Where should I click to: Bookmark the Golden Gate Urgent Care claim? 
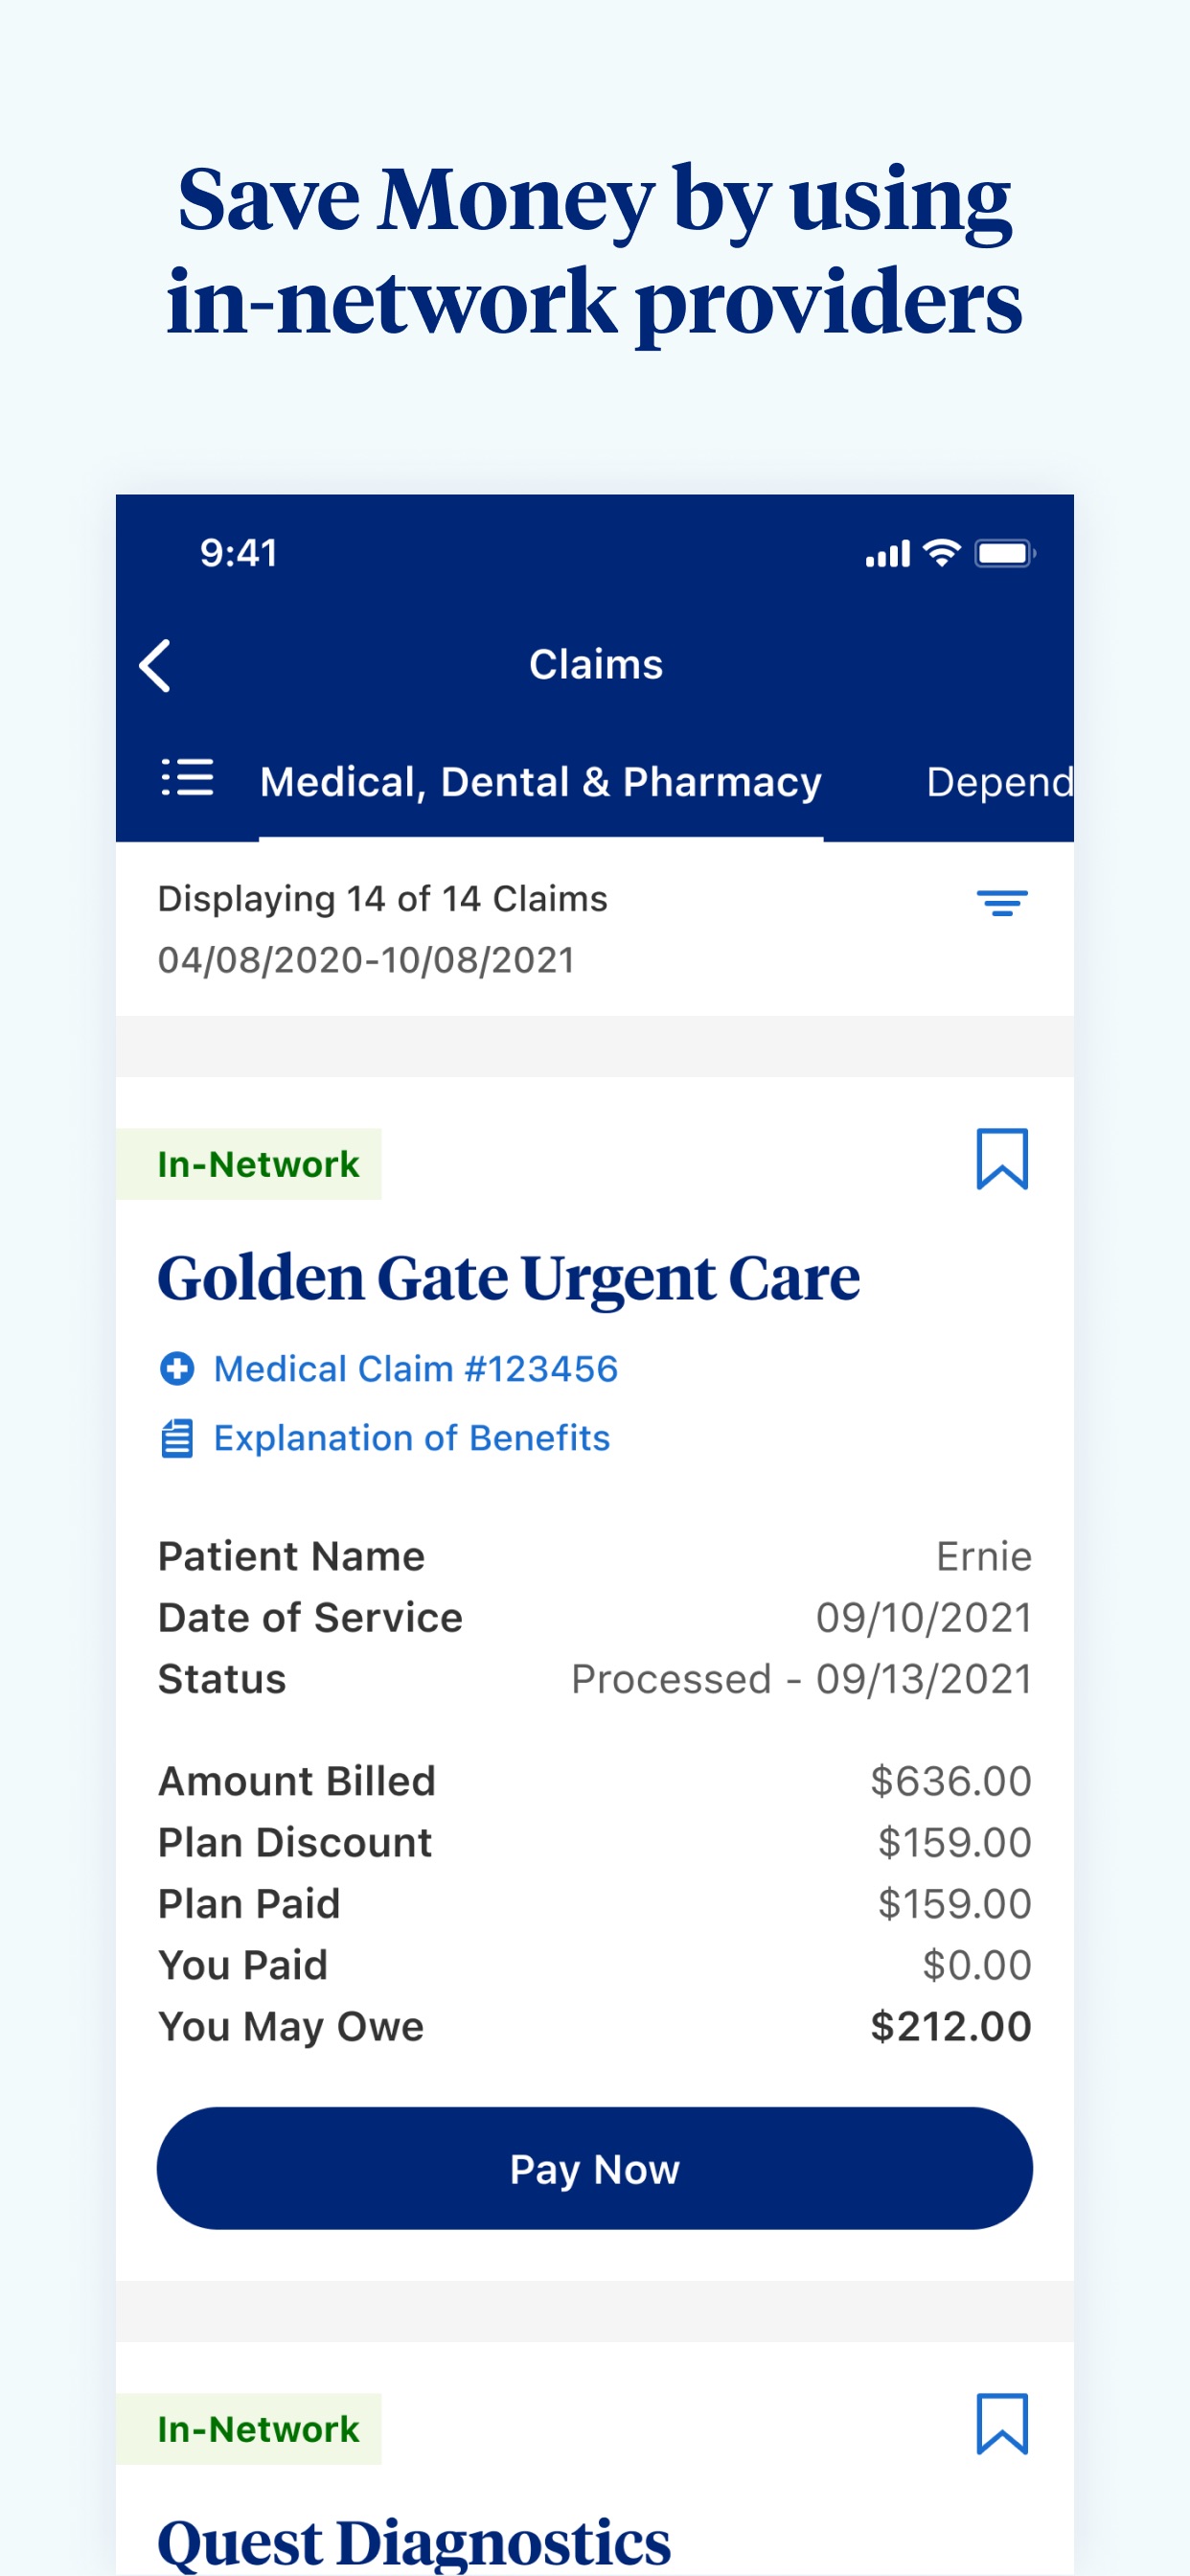tap(1002, 1159)
